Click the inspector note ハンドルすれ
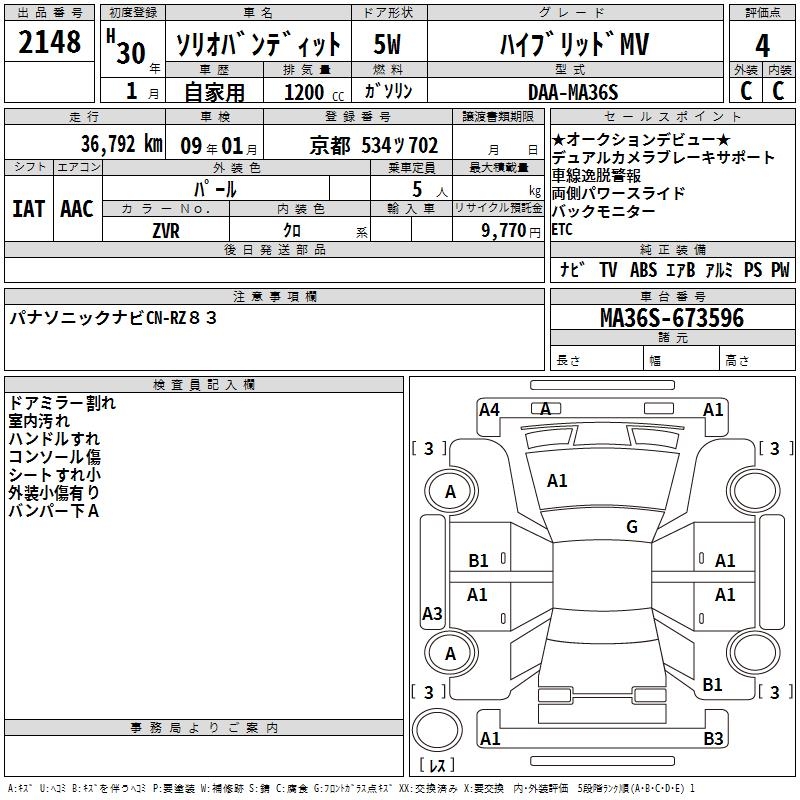This screenshot has width=800, height=800. pos(54,439)
